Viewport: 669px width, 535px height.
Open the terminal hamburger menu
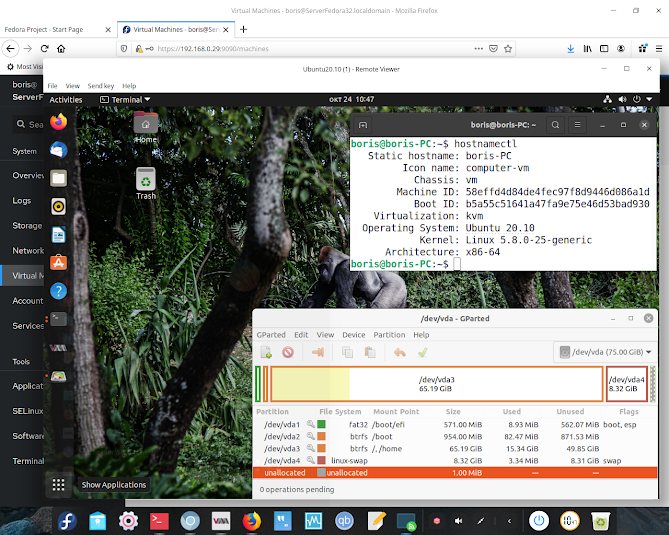(577, 125)
